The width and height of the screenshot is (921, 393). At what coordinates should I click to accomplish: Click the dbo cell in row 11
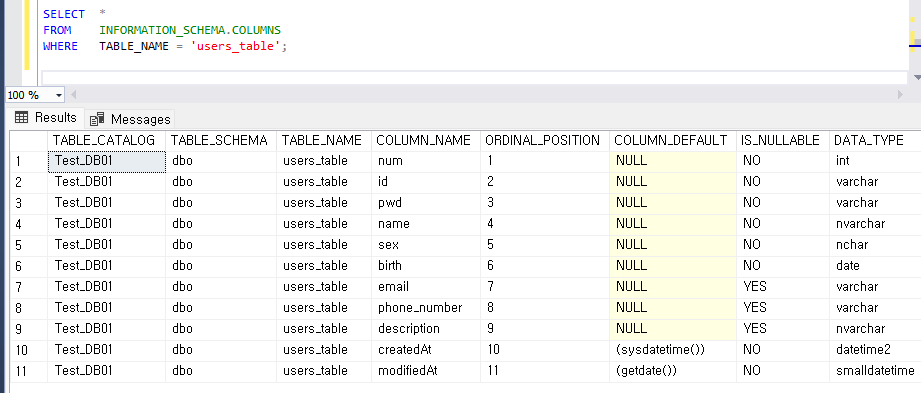coord(221,372)
